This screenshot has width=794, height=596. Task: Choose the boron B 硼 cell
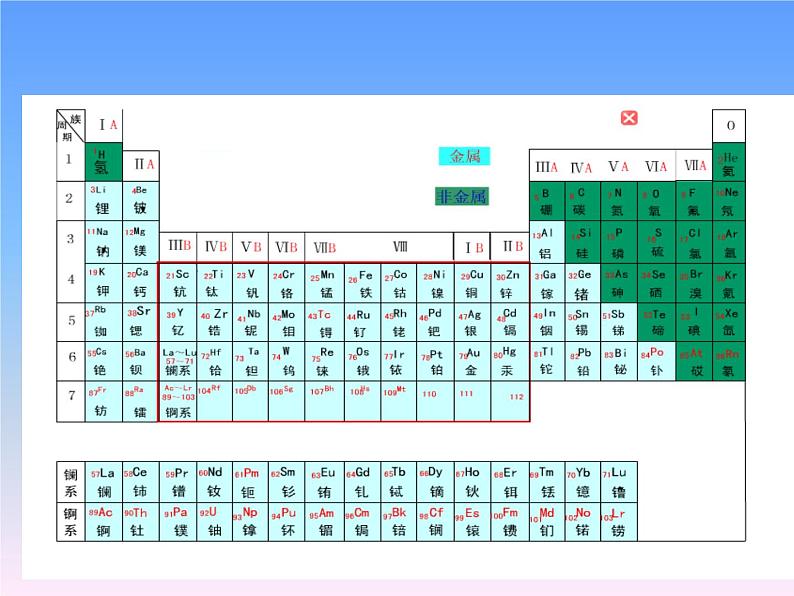(x=547, y=201)
